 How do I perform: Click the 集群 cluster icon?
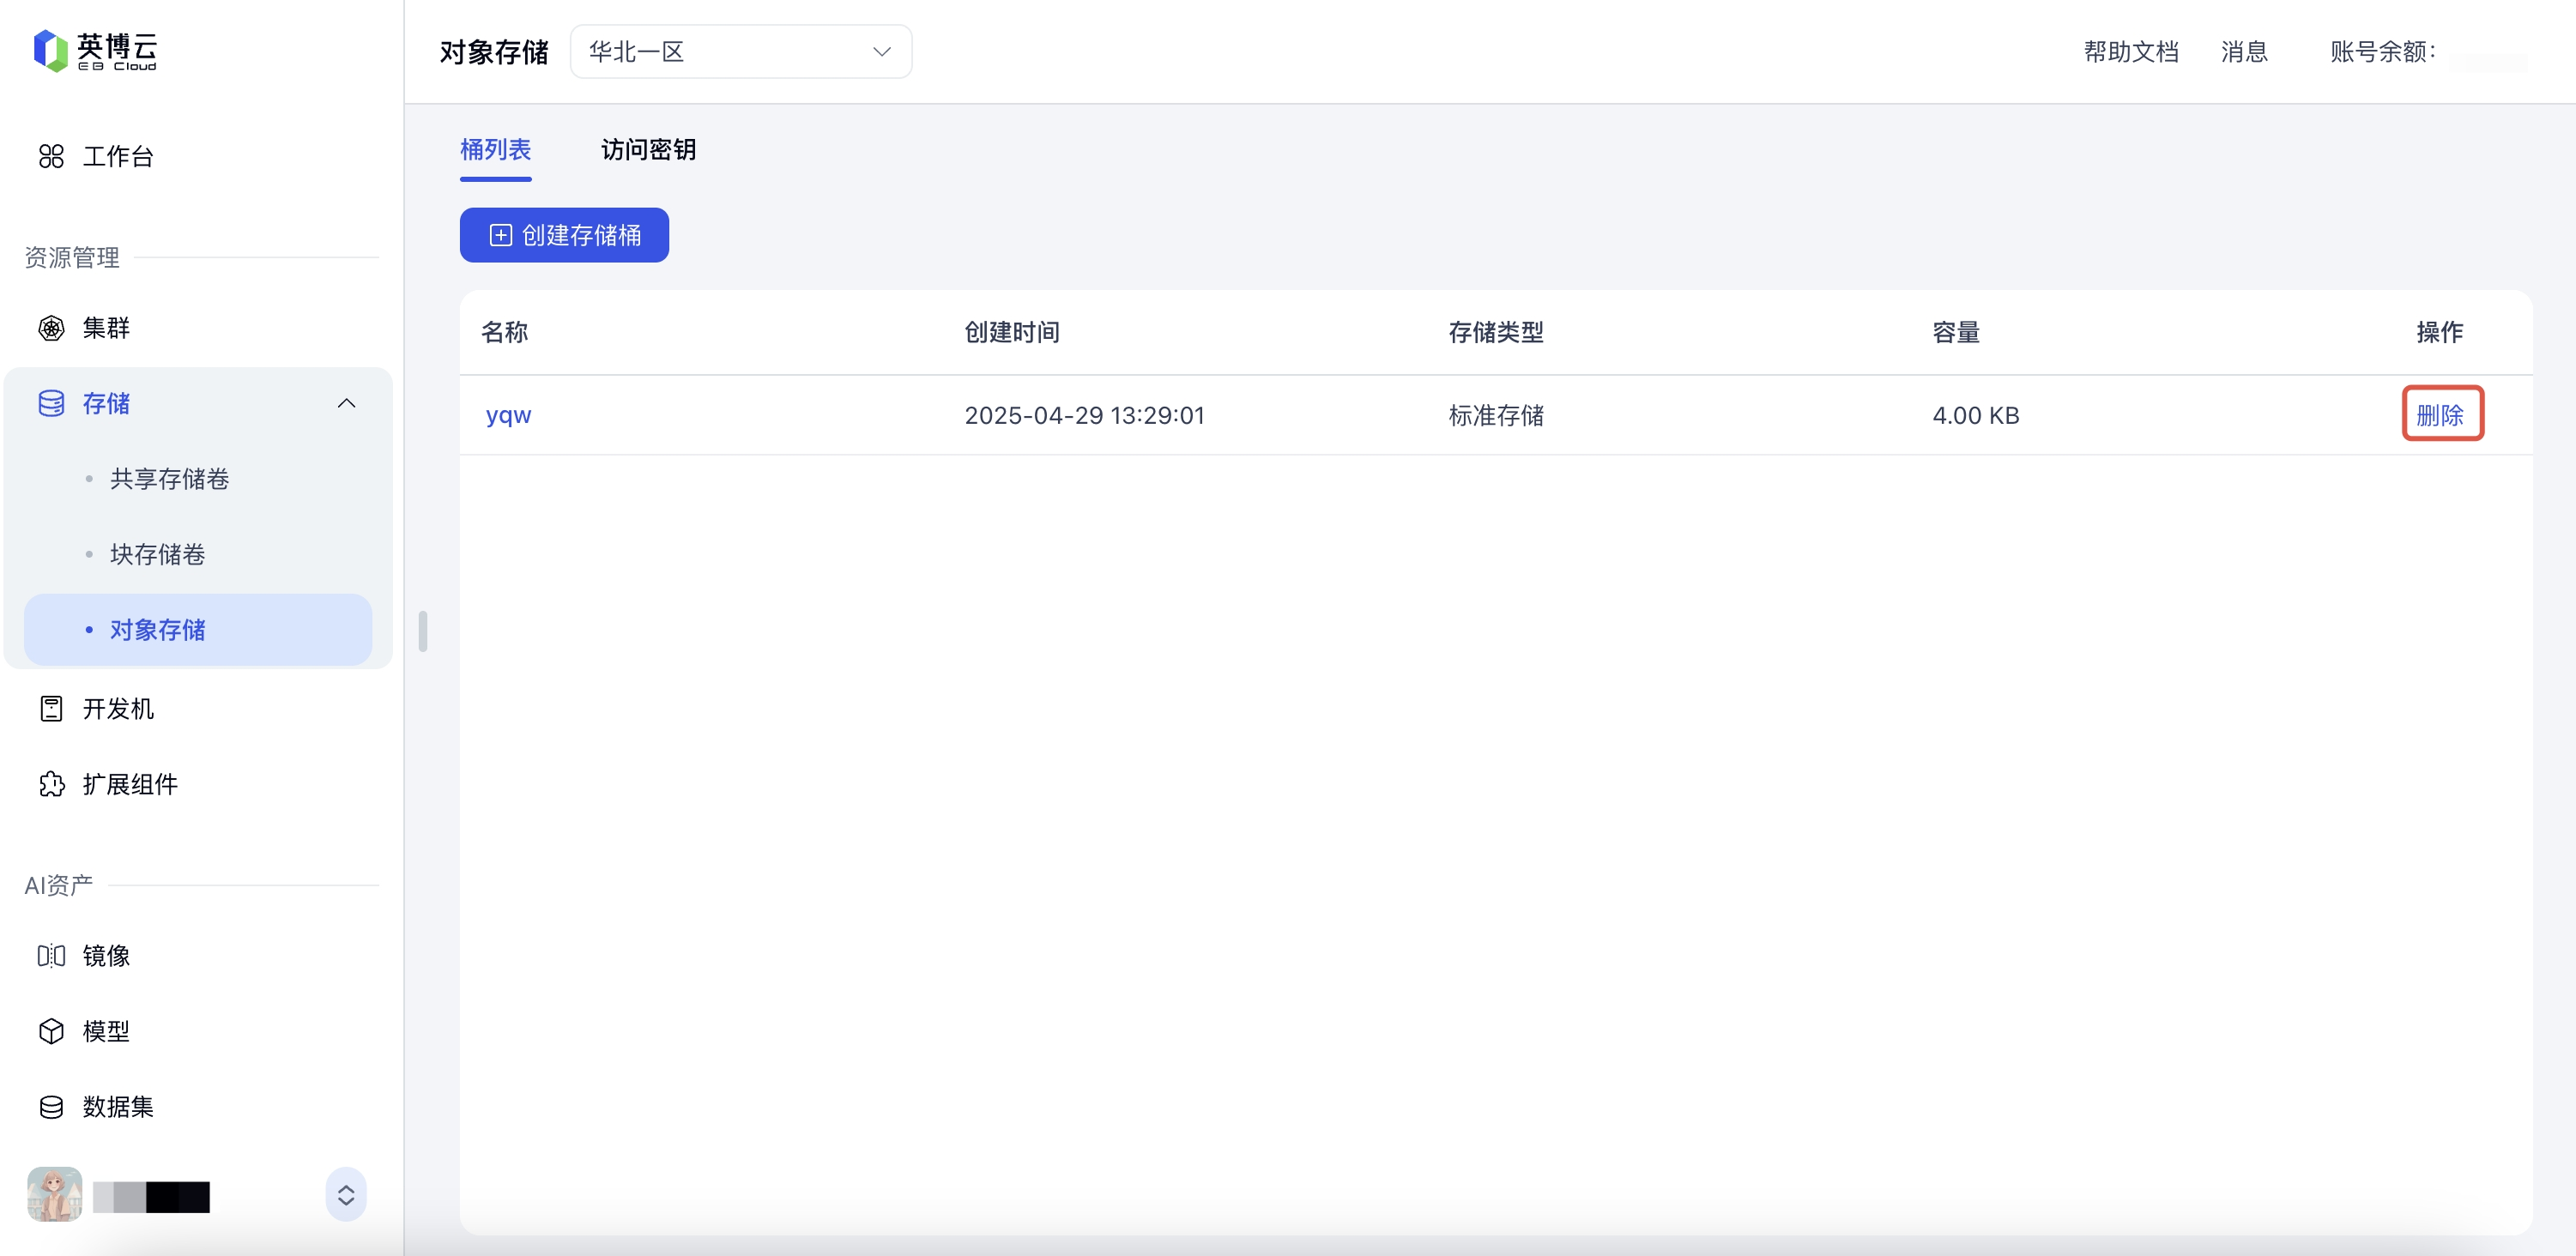pos(51,328)
